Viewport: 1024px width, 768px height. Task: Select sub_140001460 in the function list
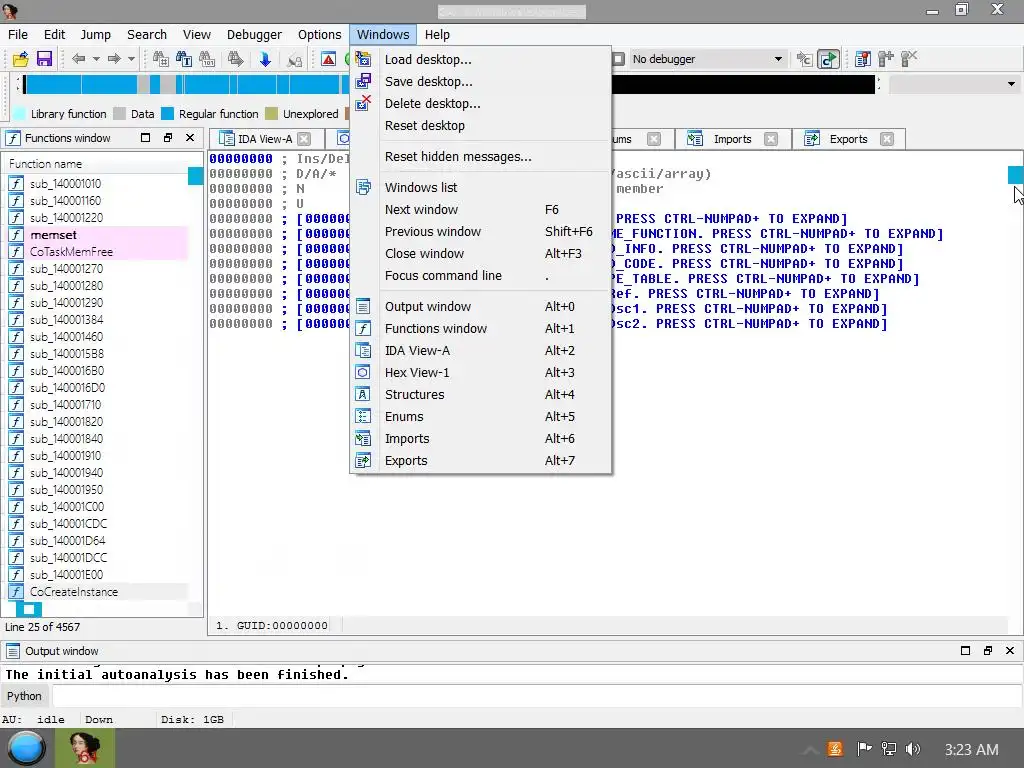coord(66,337)
